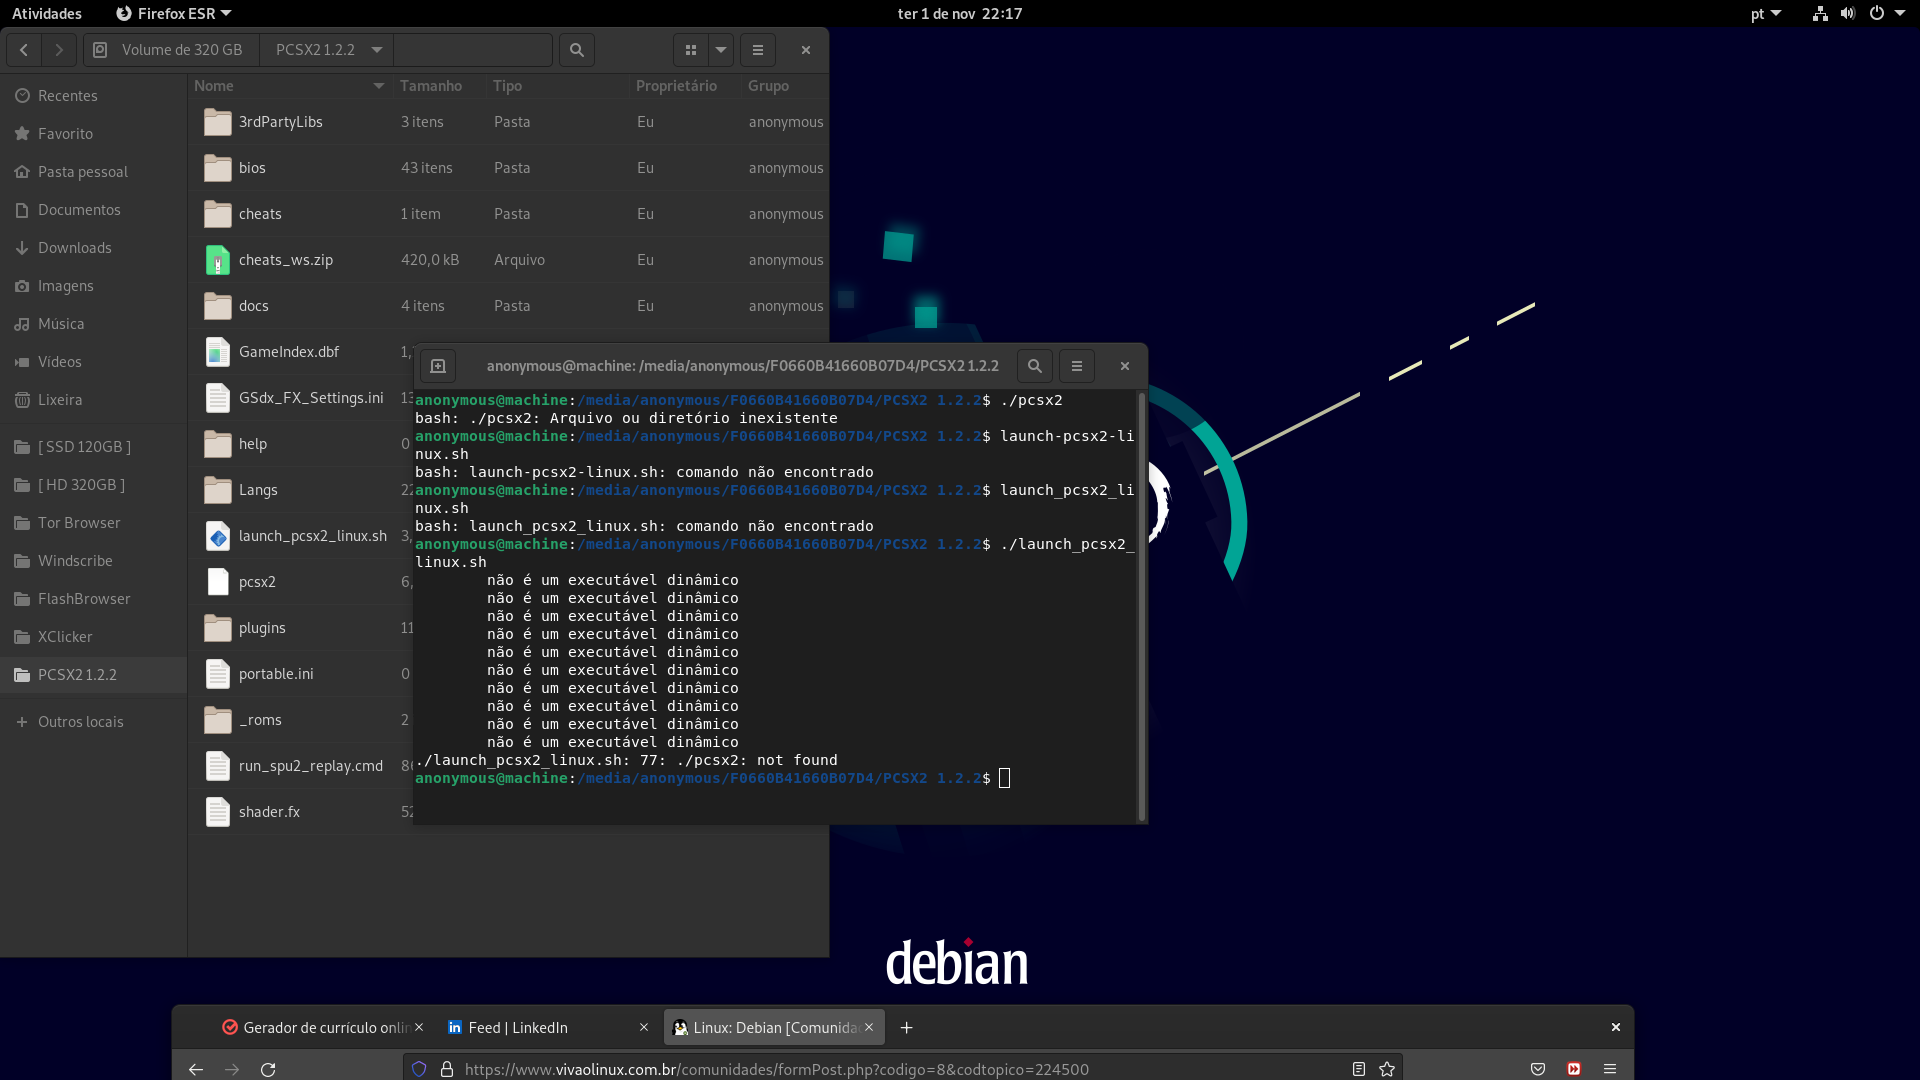1920x1080 pixels.
Task: Open the system power status menu
Action: (1859, 14)
